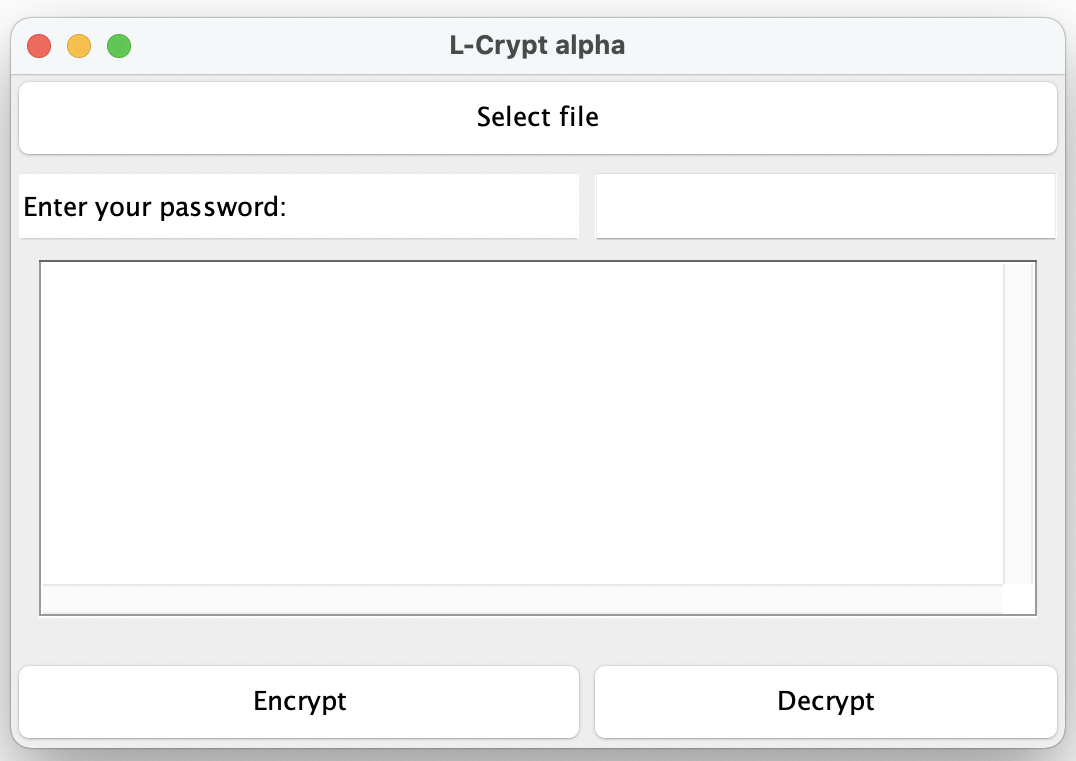The image size is (1076, 761).
Task: Close the L-Crypt alpha window
Action: point(39,46)
